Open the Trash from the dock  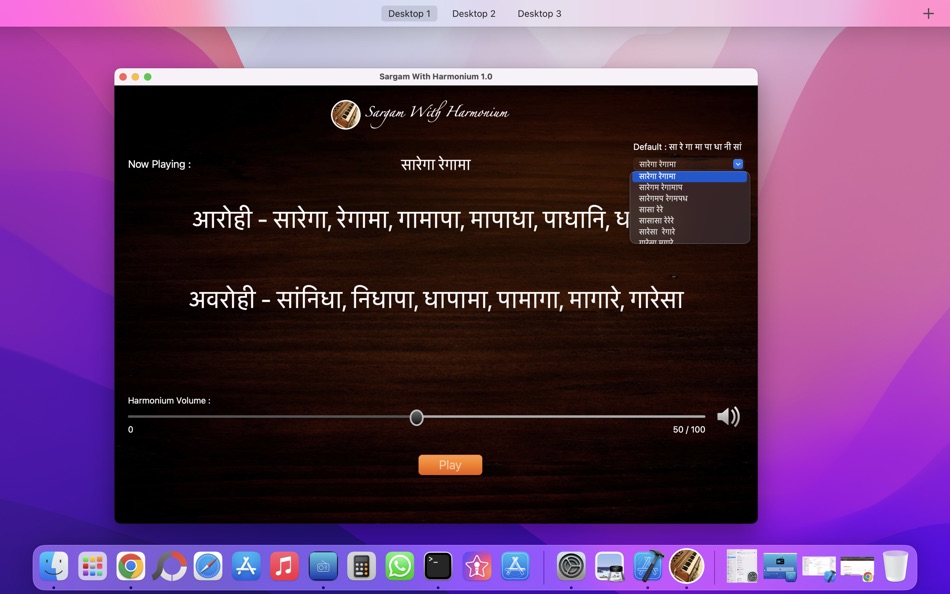click(x=893, y=567)
